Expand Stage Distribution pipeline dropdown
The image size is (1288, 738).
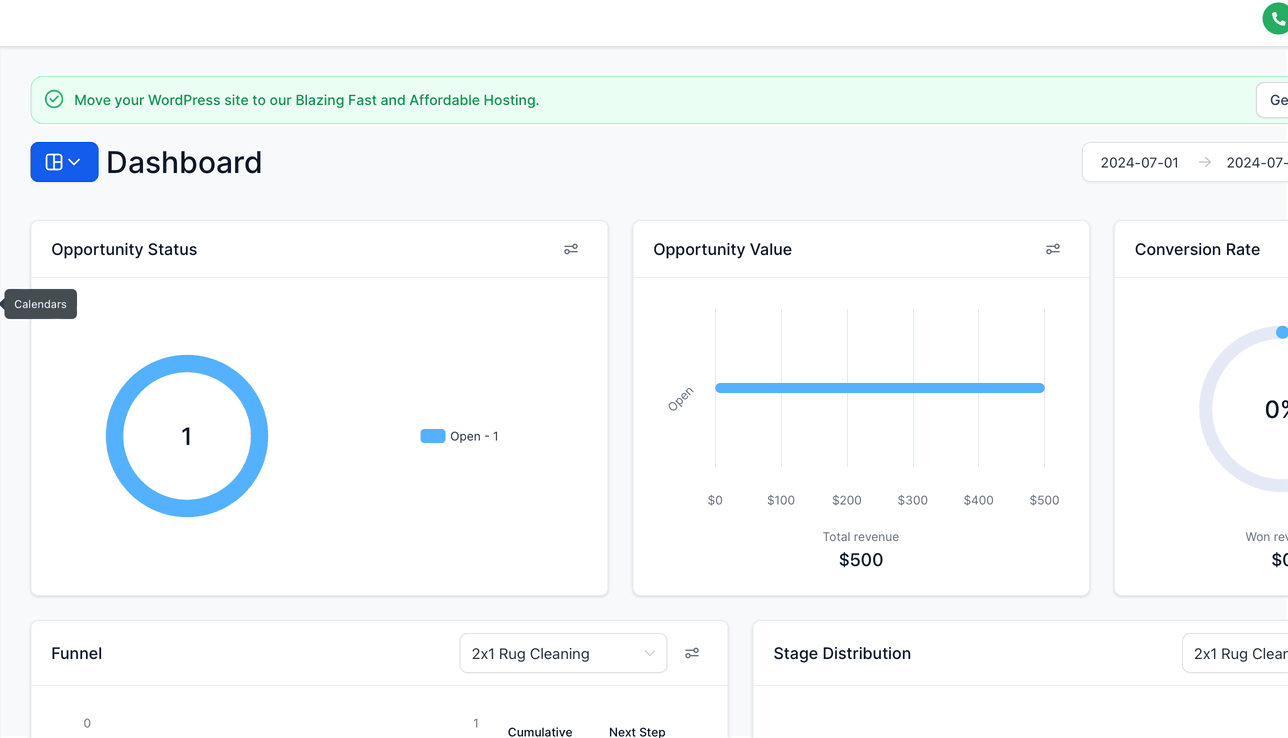pyautogui.click(x=1235, y=653)
